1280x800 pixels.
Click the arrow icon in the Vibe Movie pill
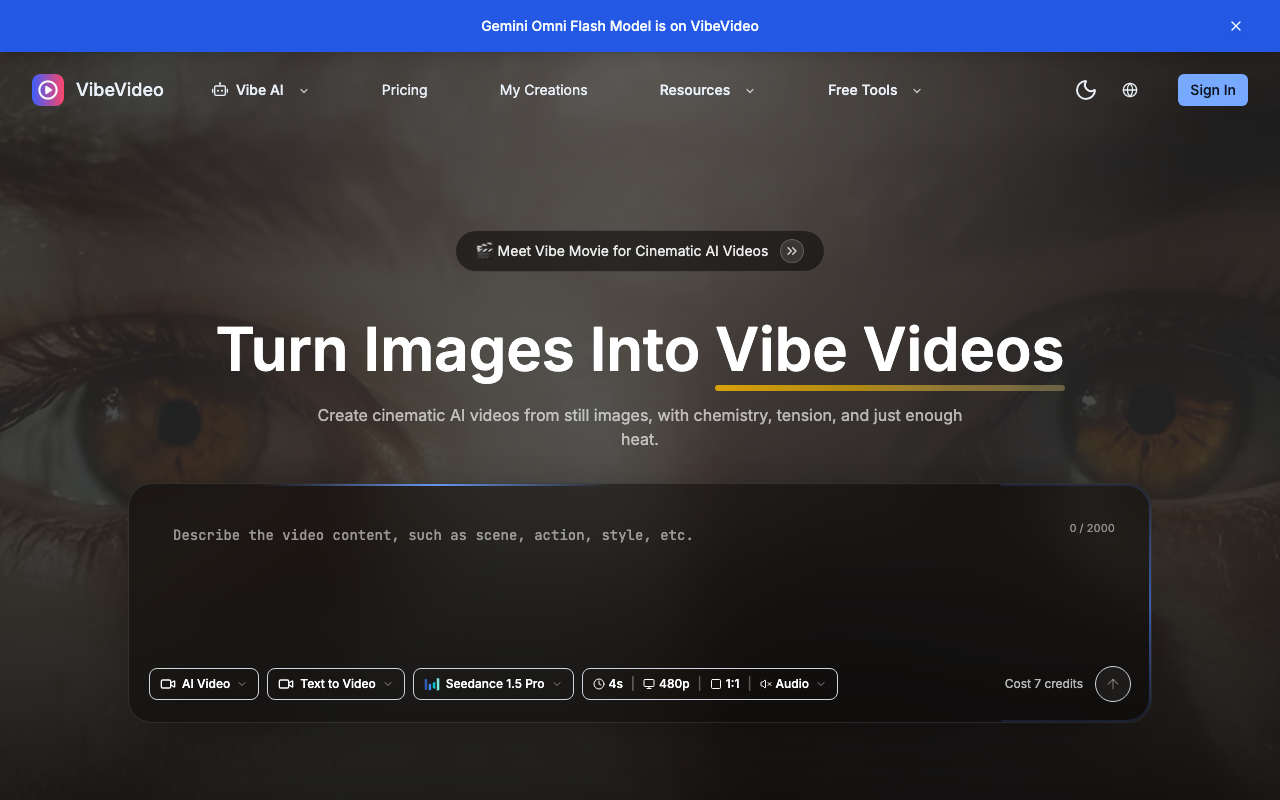[x=792, y=251]
